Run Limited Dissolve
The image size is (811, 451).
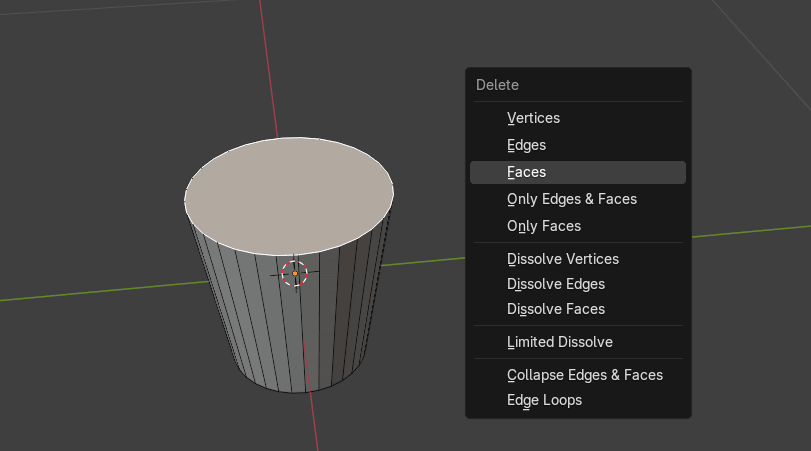559,342
